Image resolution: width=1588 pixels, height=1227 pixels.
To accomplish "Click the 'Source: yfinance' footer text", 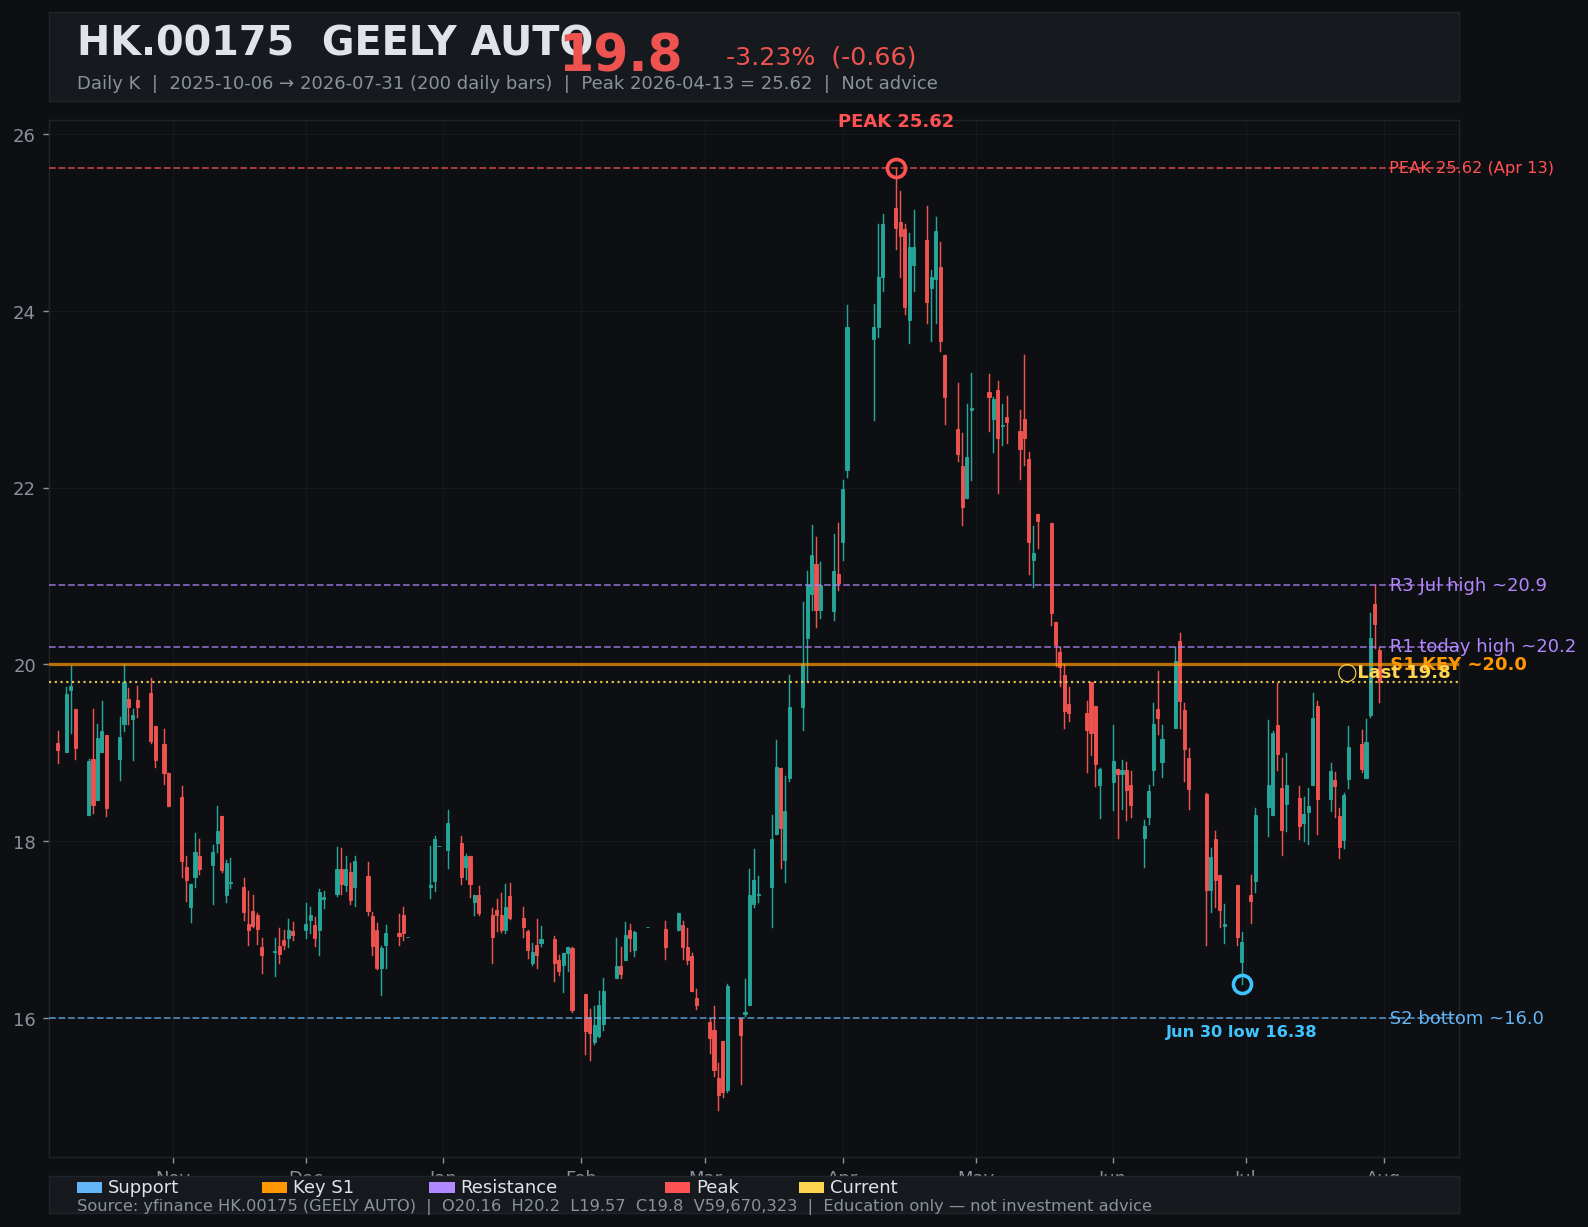I will (x=614, y=1206).
